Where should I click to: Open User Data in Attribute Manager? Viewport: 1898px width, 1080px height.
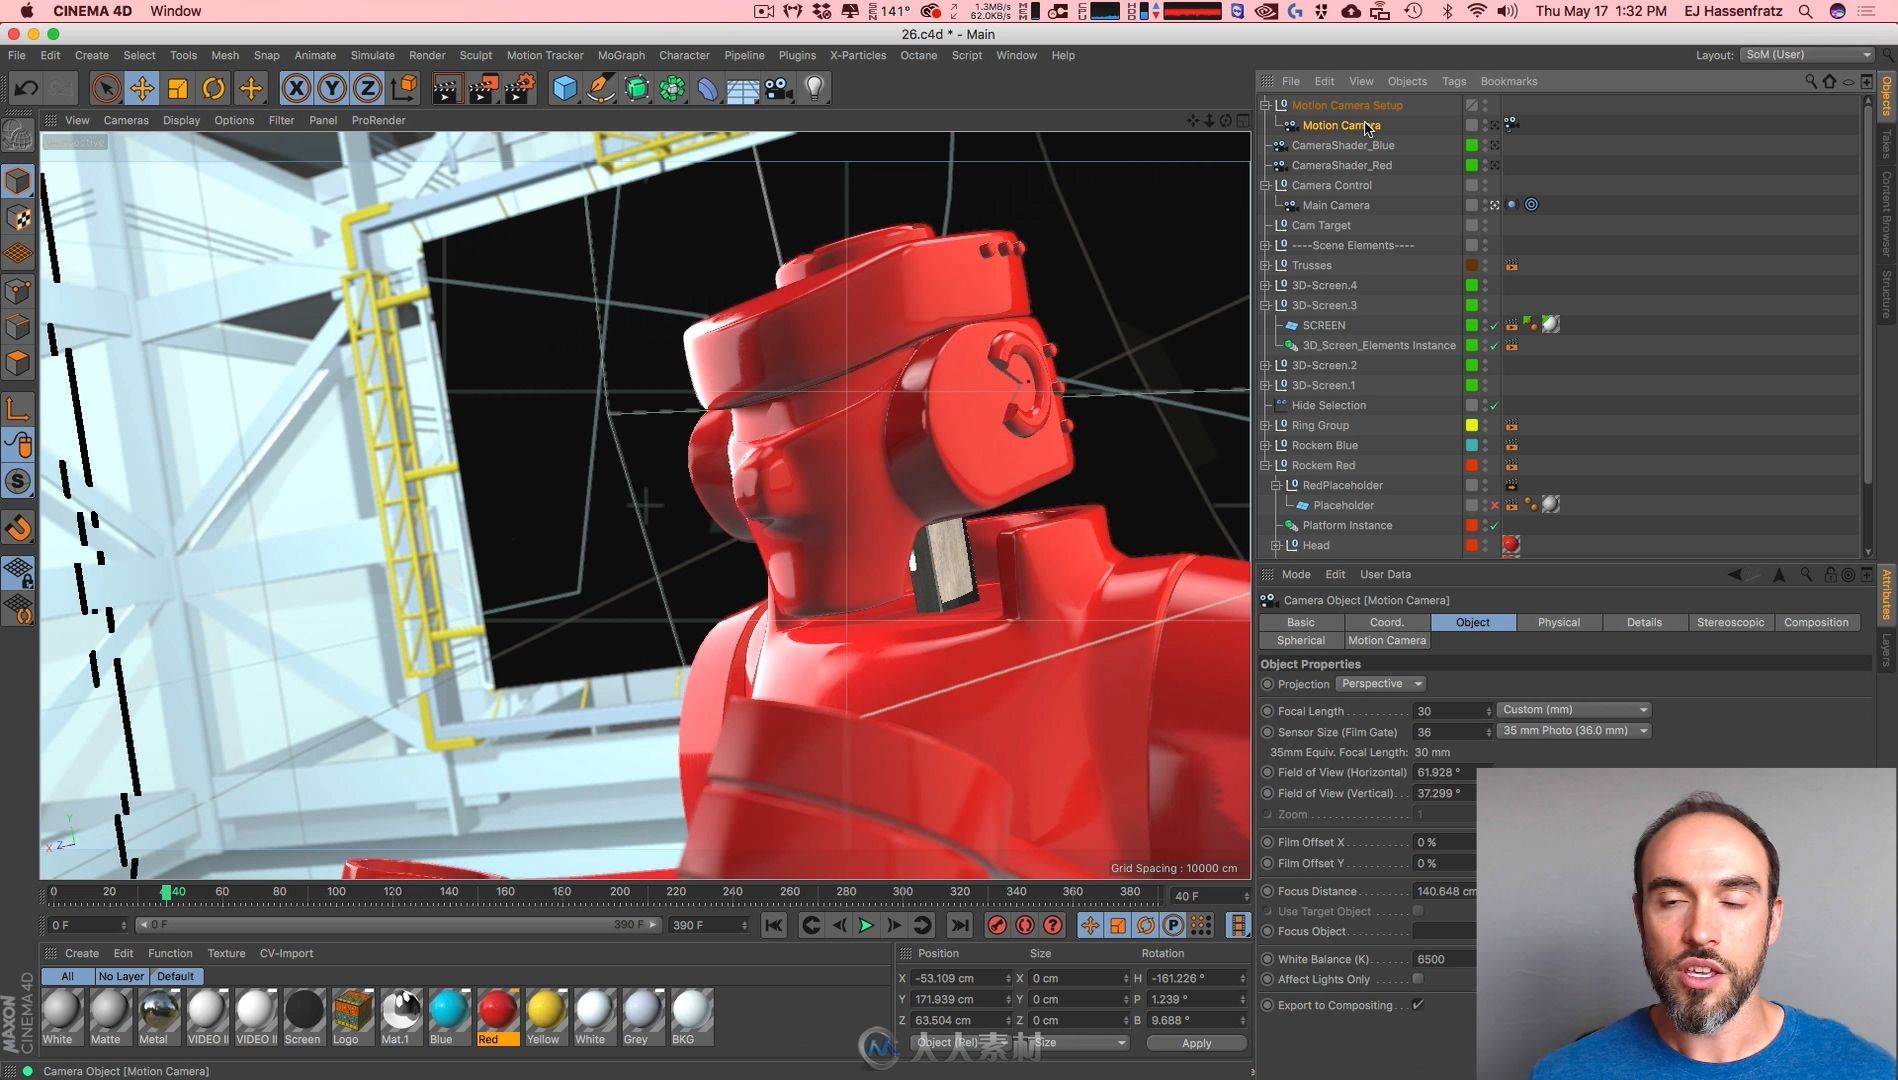tap(1385, 575)
